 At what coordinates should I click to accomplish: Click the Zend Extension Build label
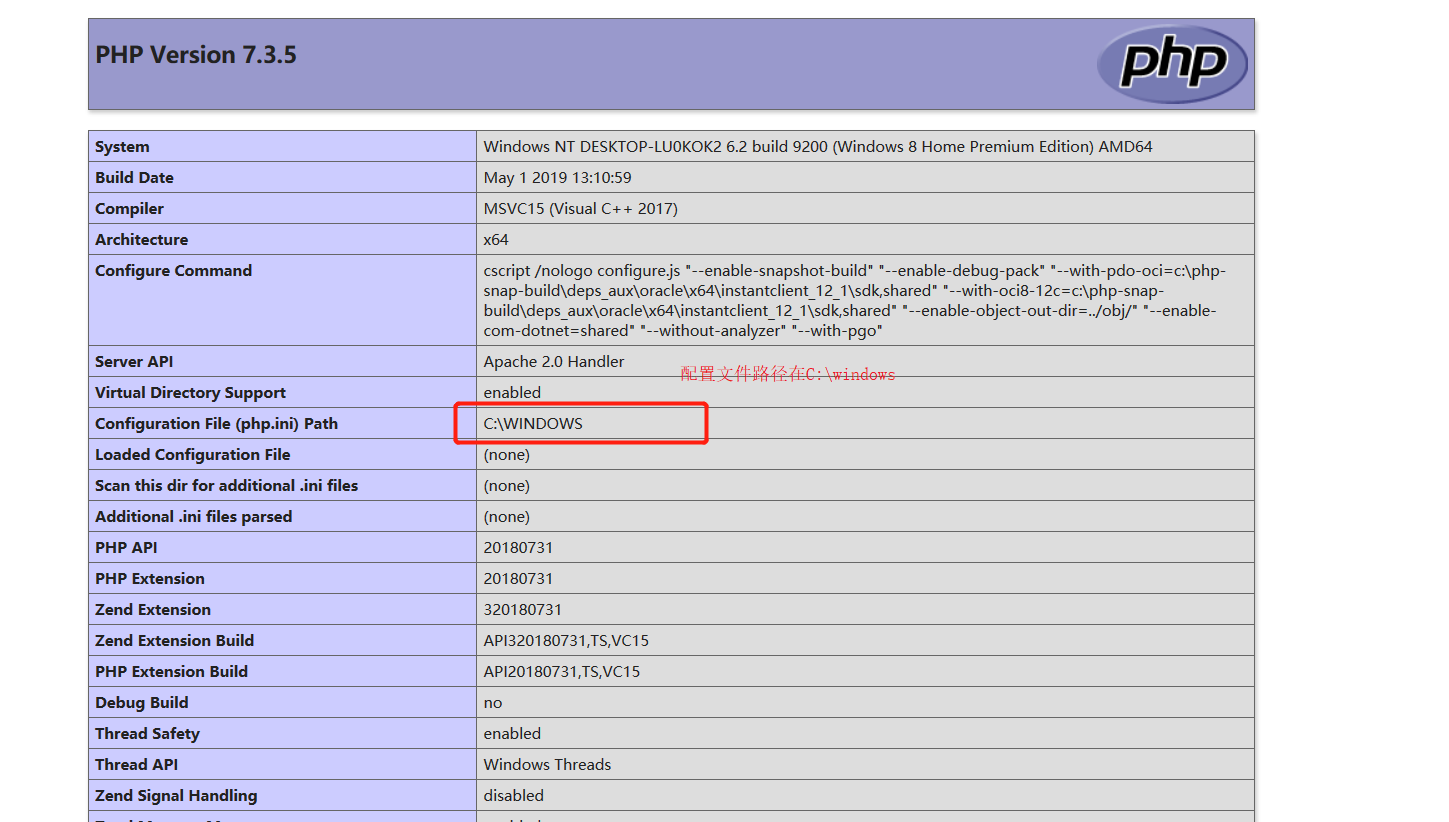[174, 641]
